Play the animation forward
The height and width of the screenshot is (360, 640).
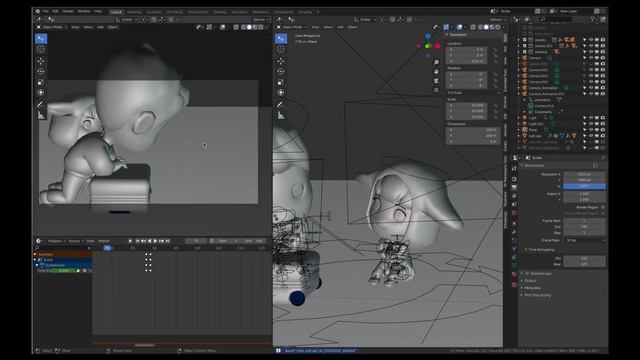click(156, 241)
